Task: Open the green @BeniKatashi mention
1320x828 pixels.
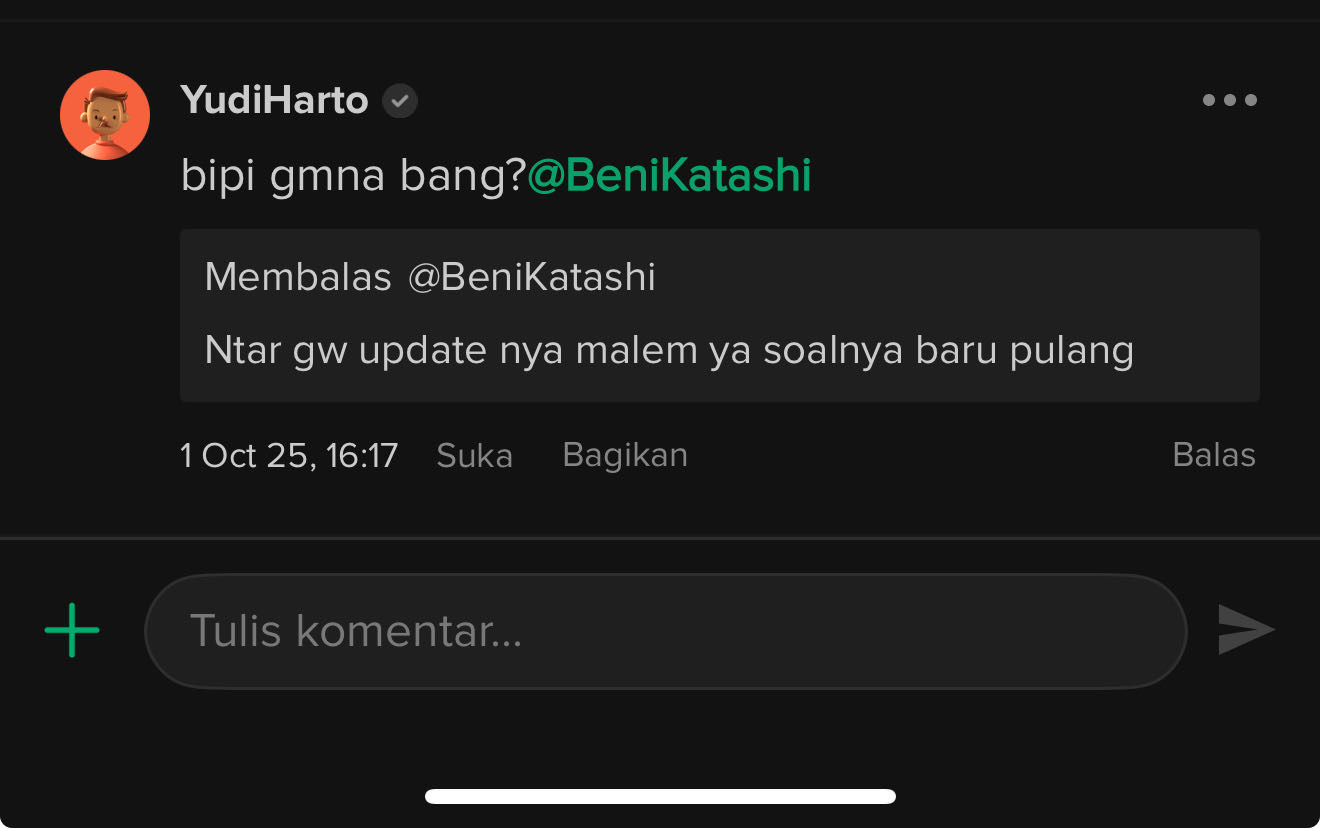Action: point(669,176)
